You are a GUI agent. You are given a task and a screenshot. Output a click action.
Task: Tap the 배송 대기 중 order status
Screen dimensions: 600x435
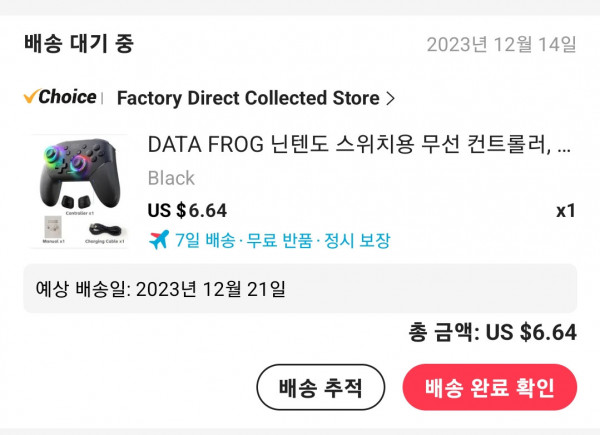(x=78, y=44)
